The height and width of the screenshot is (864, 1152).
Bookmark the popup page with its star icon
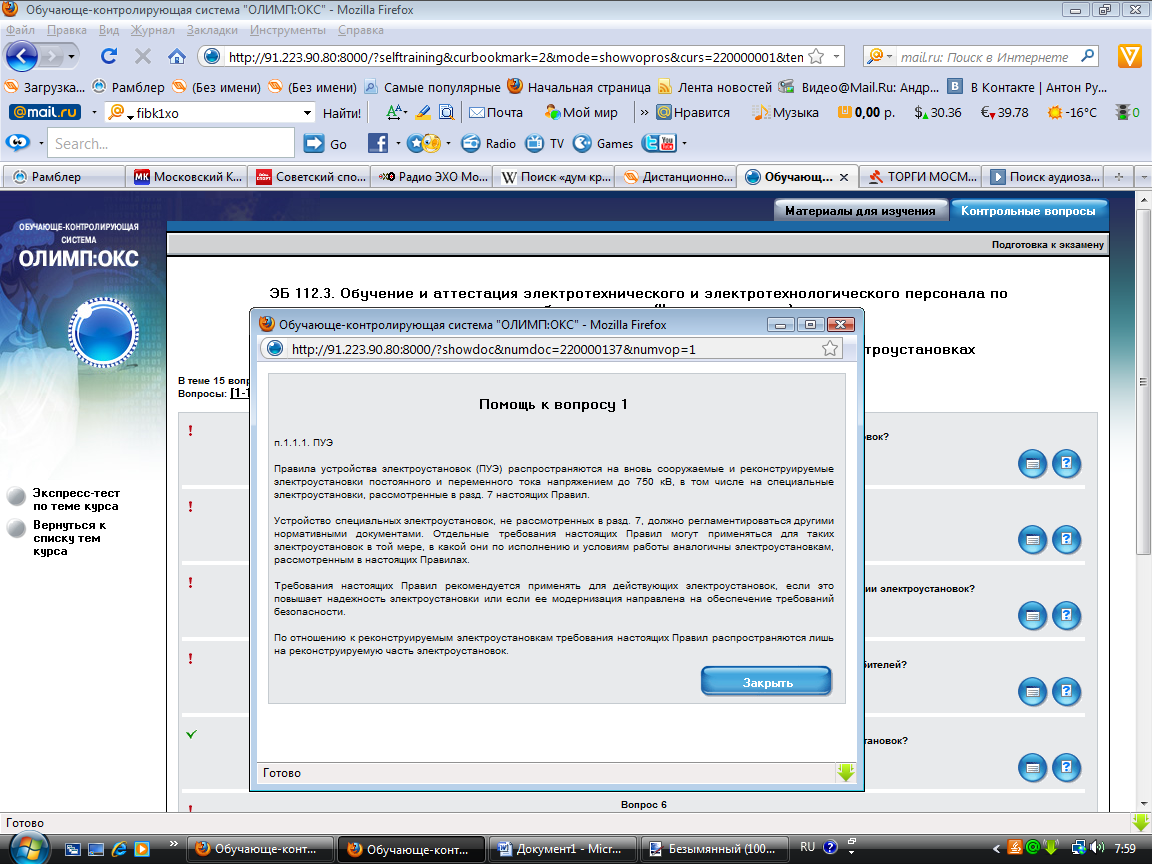point(830,348)
